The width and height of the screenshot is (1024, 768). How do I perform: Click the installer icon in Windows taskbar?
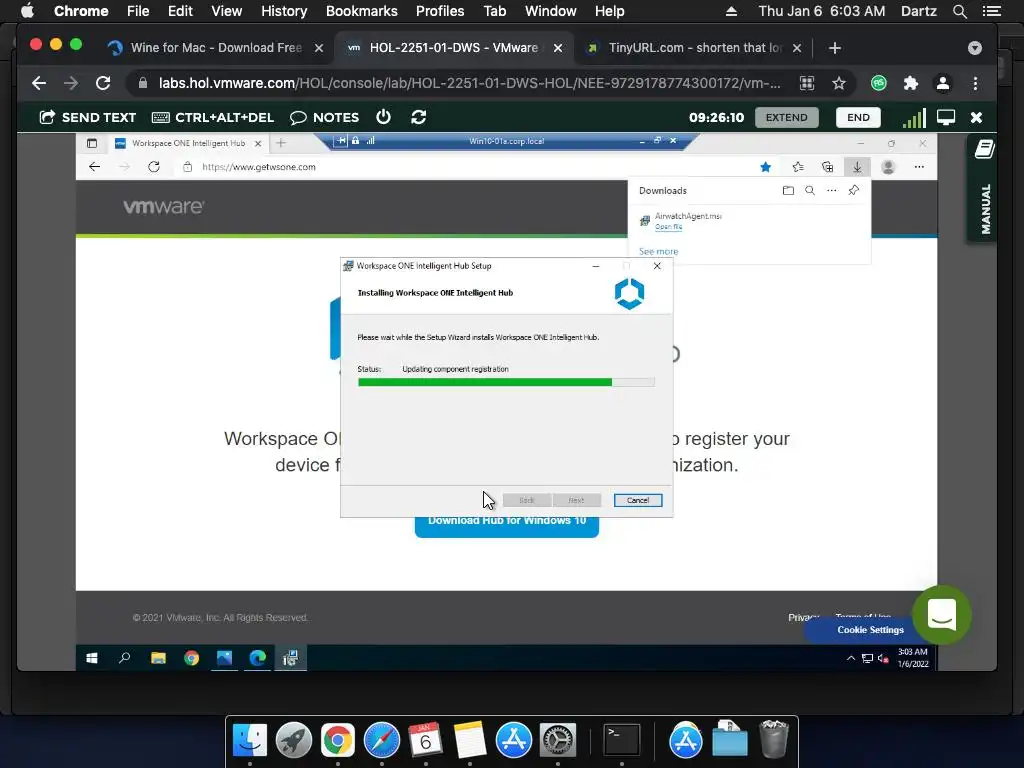click(x=291, y=658)
